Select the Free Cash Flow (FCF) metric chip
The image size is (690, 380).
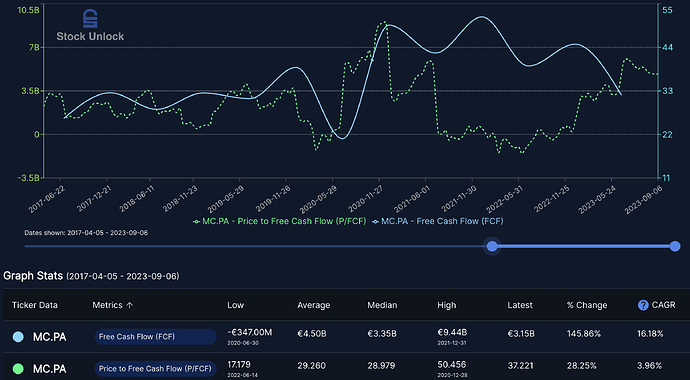click(x=155, y=337)
